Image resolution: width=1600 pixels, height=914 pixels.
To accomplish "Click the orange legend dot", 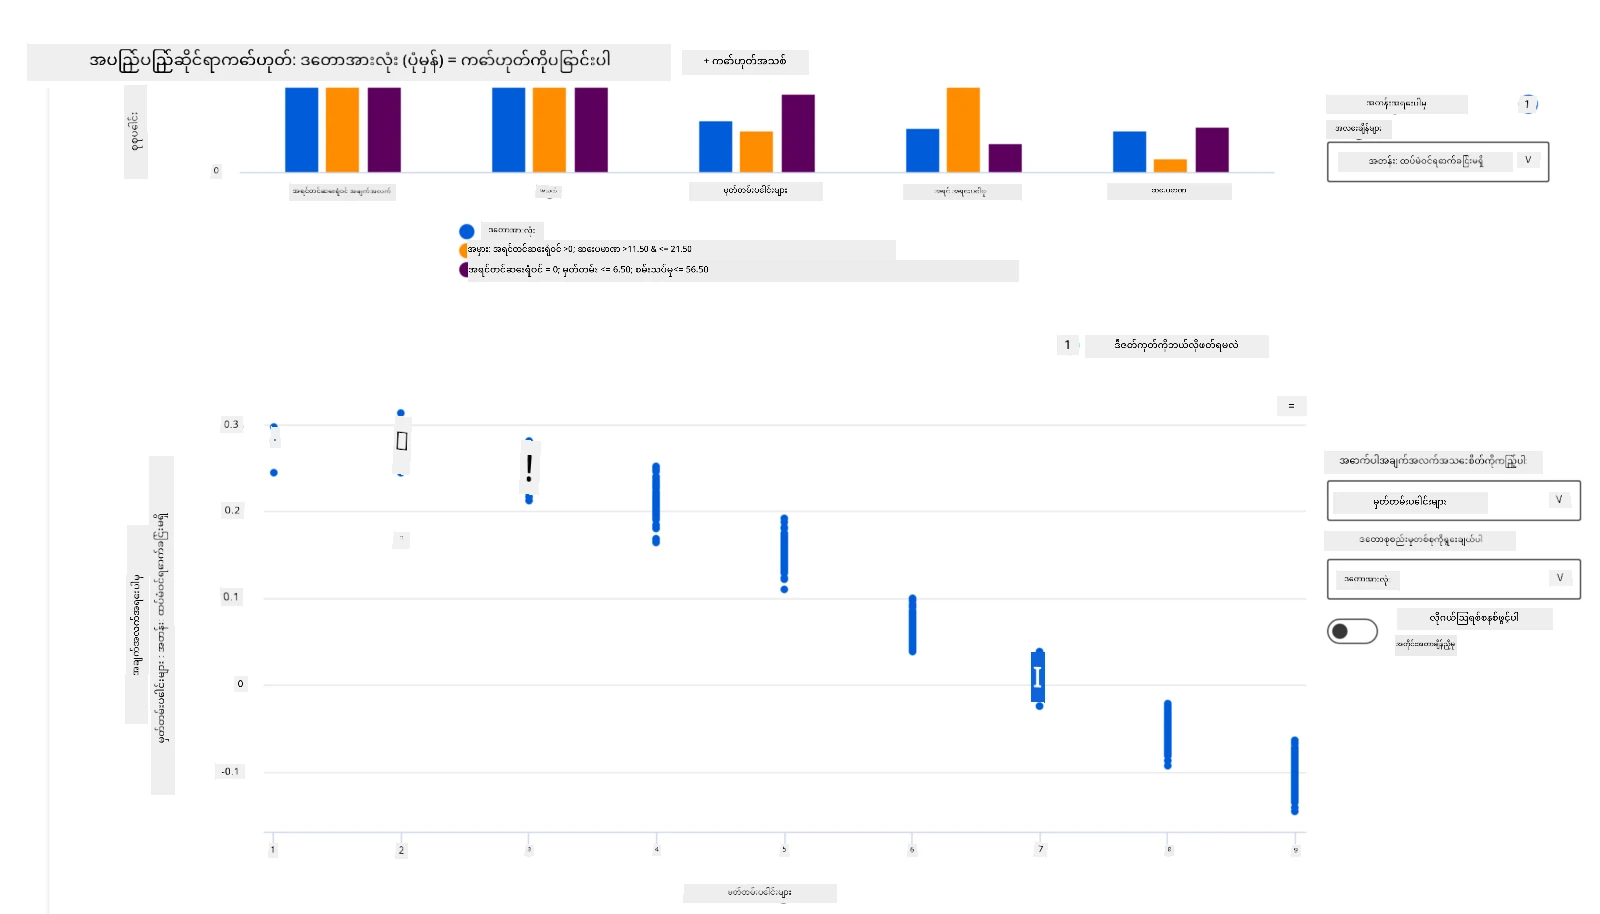I will 464,250.
